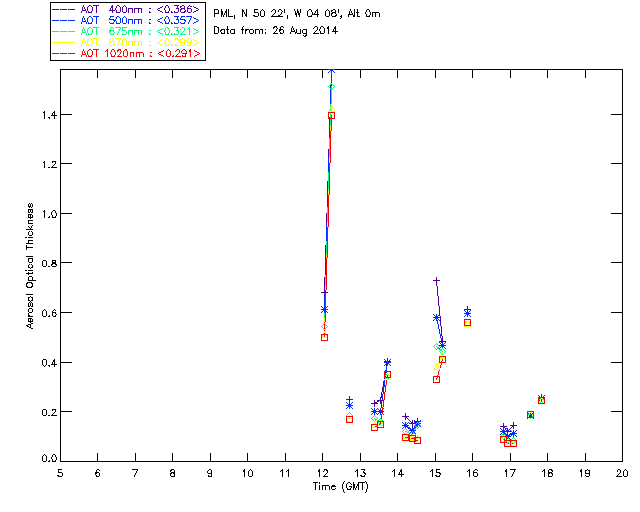Click the blue asterisk marker at 0.4 near 13.7h
This screenshot has height=512, width=640.
[x=387, y=362]
